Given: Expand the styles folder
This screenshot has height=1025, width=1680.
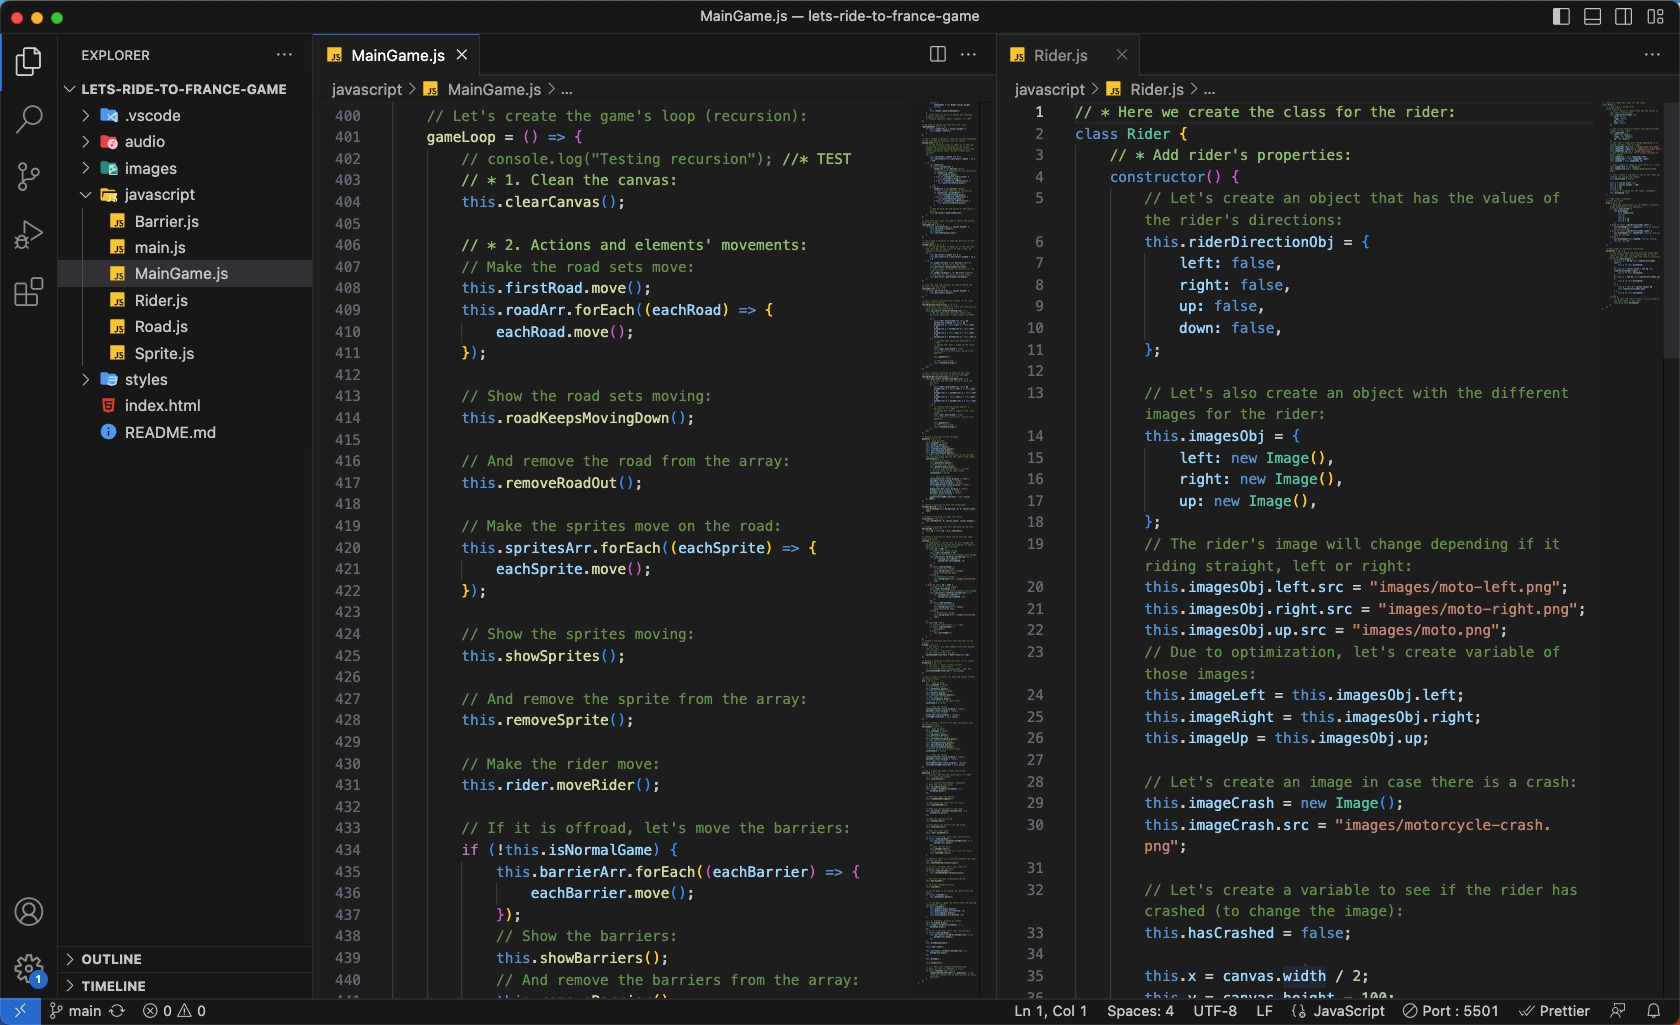Looking at the screenshot, I should tap(184, 380).
